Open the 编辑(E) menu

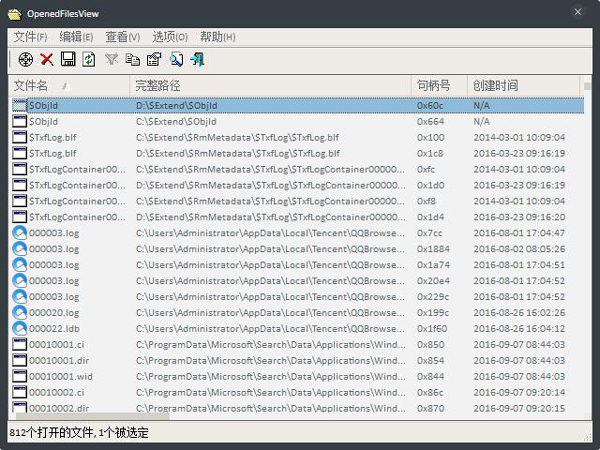tap(77, 37)
